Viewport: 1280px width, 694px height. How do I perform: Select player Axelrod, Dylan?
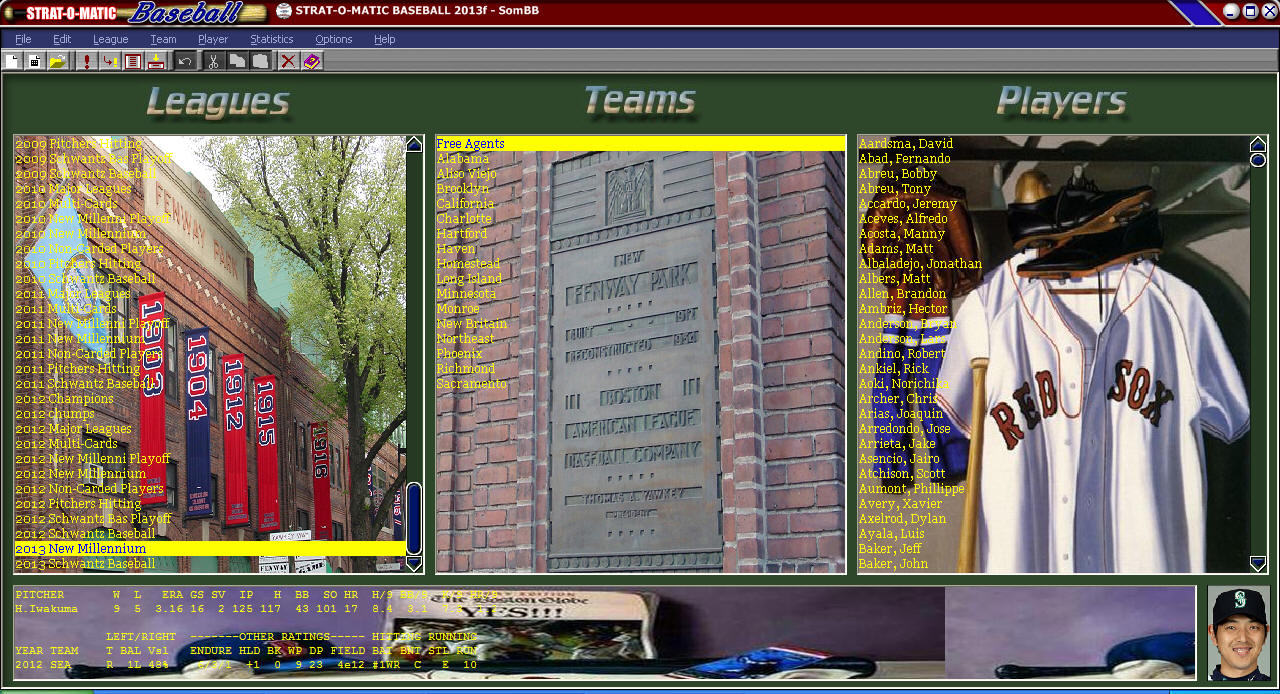(902, 519)
